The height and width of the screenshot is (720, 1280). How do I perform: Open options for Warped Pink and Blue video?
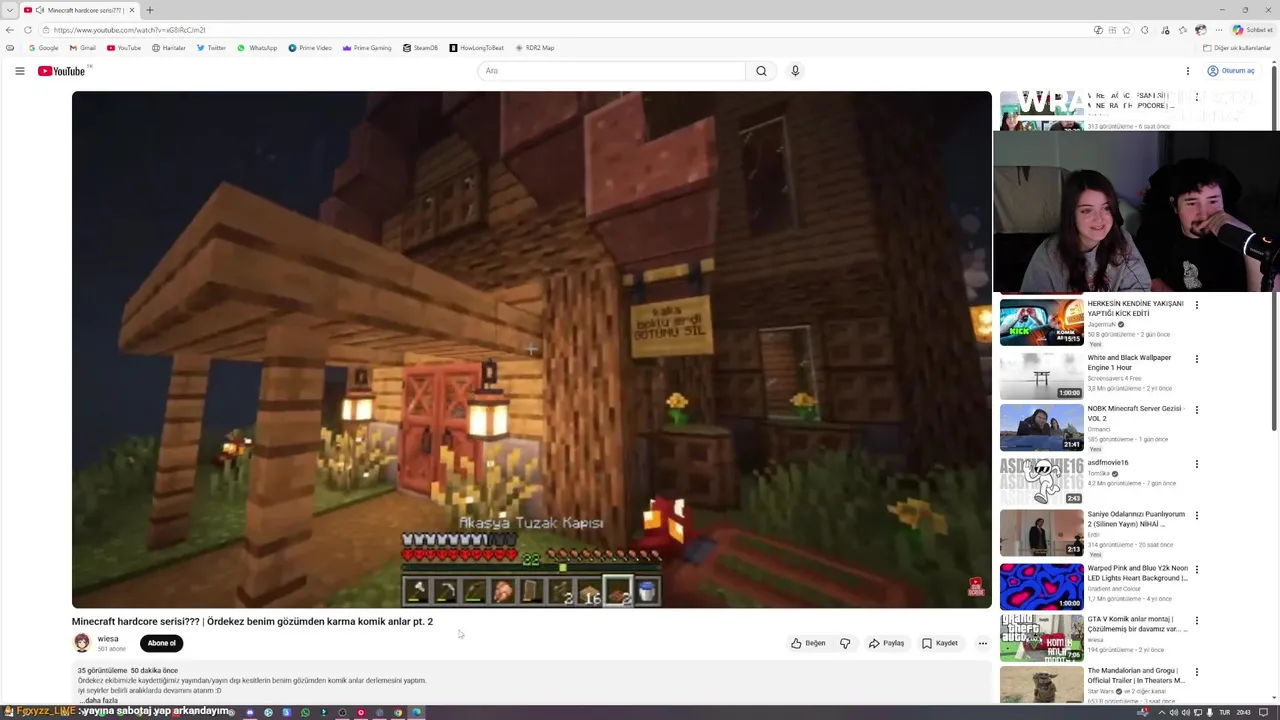(1197, 570)
